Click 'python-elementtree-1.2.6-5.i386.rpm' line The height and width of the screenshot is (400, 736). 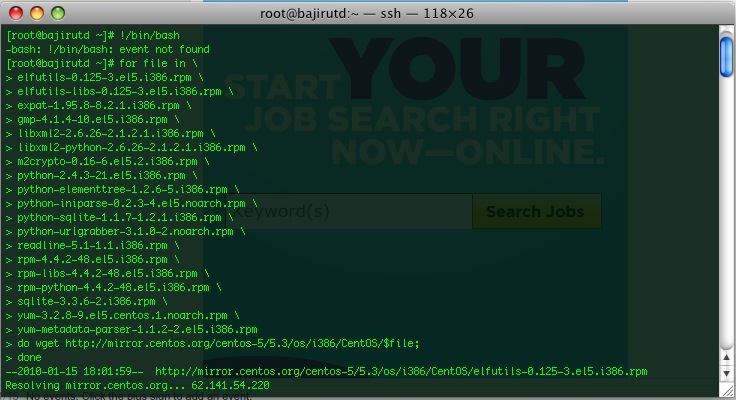pos(123,189)
